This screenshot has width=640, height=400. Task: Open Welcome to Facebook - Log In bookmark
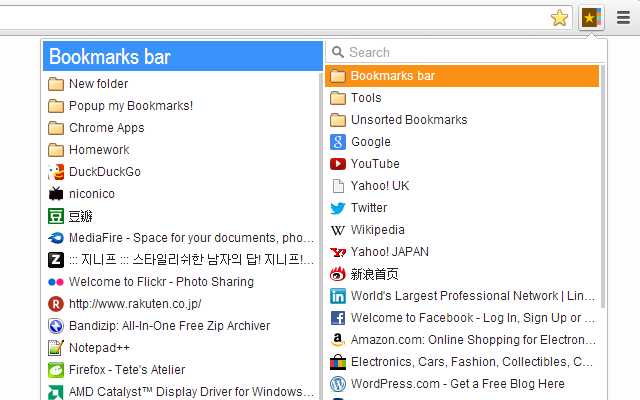pyautogui.click(x=473, y=318)
